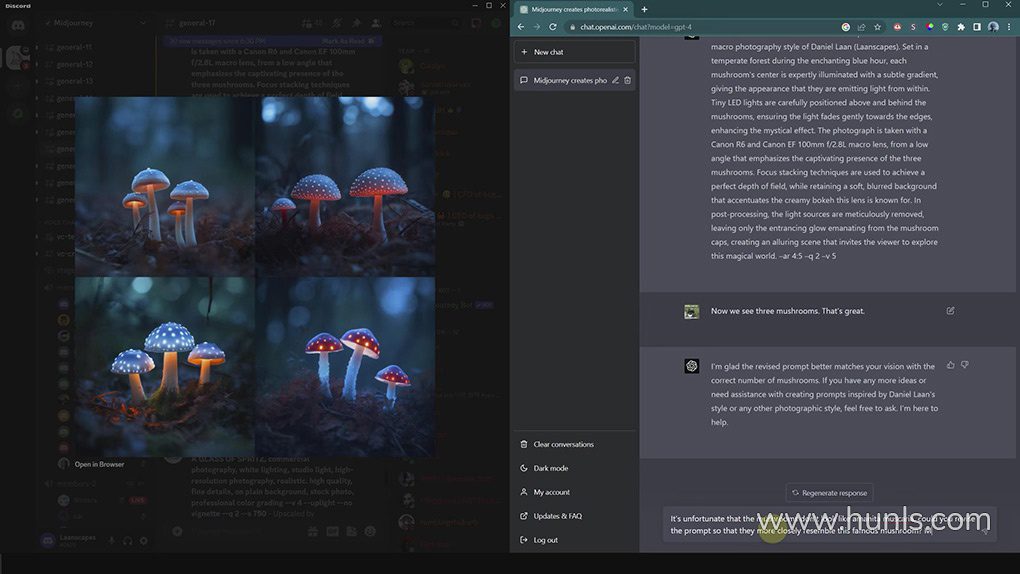The width and height of the screenshot is (1020, 574).
Task: Click the Discord attach plus button
Action: point(177,532)
